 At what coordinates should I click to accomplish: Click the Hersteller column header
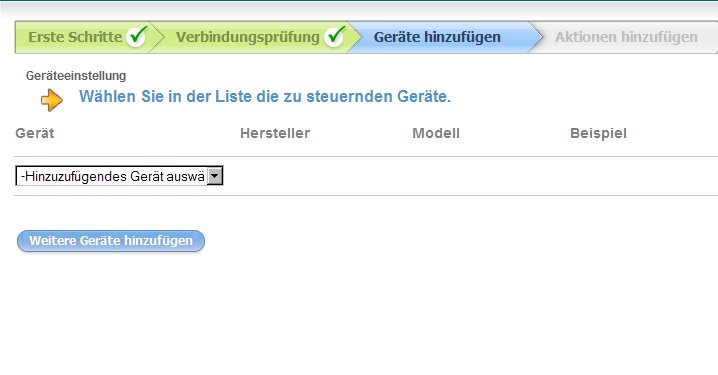point(275,133)
